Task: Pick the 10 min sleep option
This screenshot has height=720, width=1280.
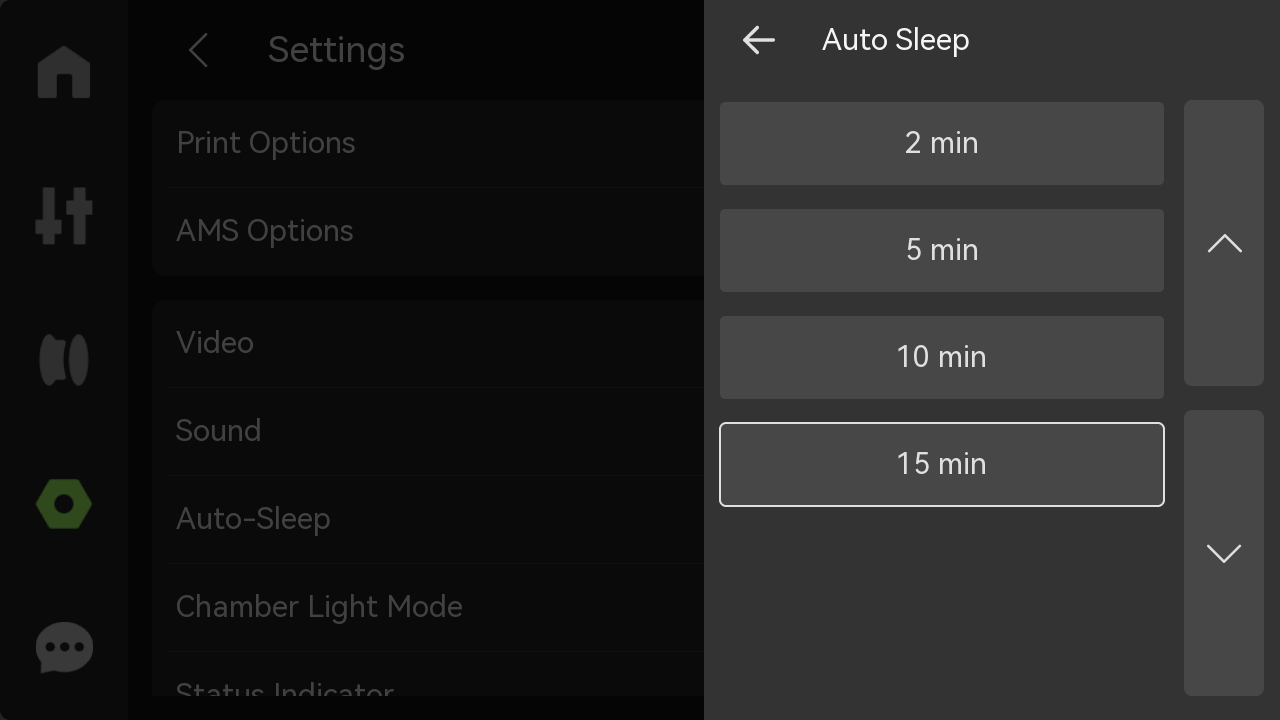Action: click(942, 357)
